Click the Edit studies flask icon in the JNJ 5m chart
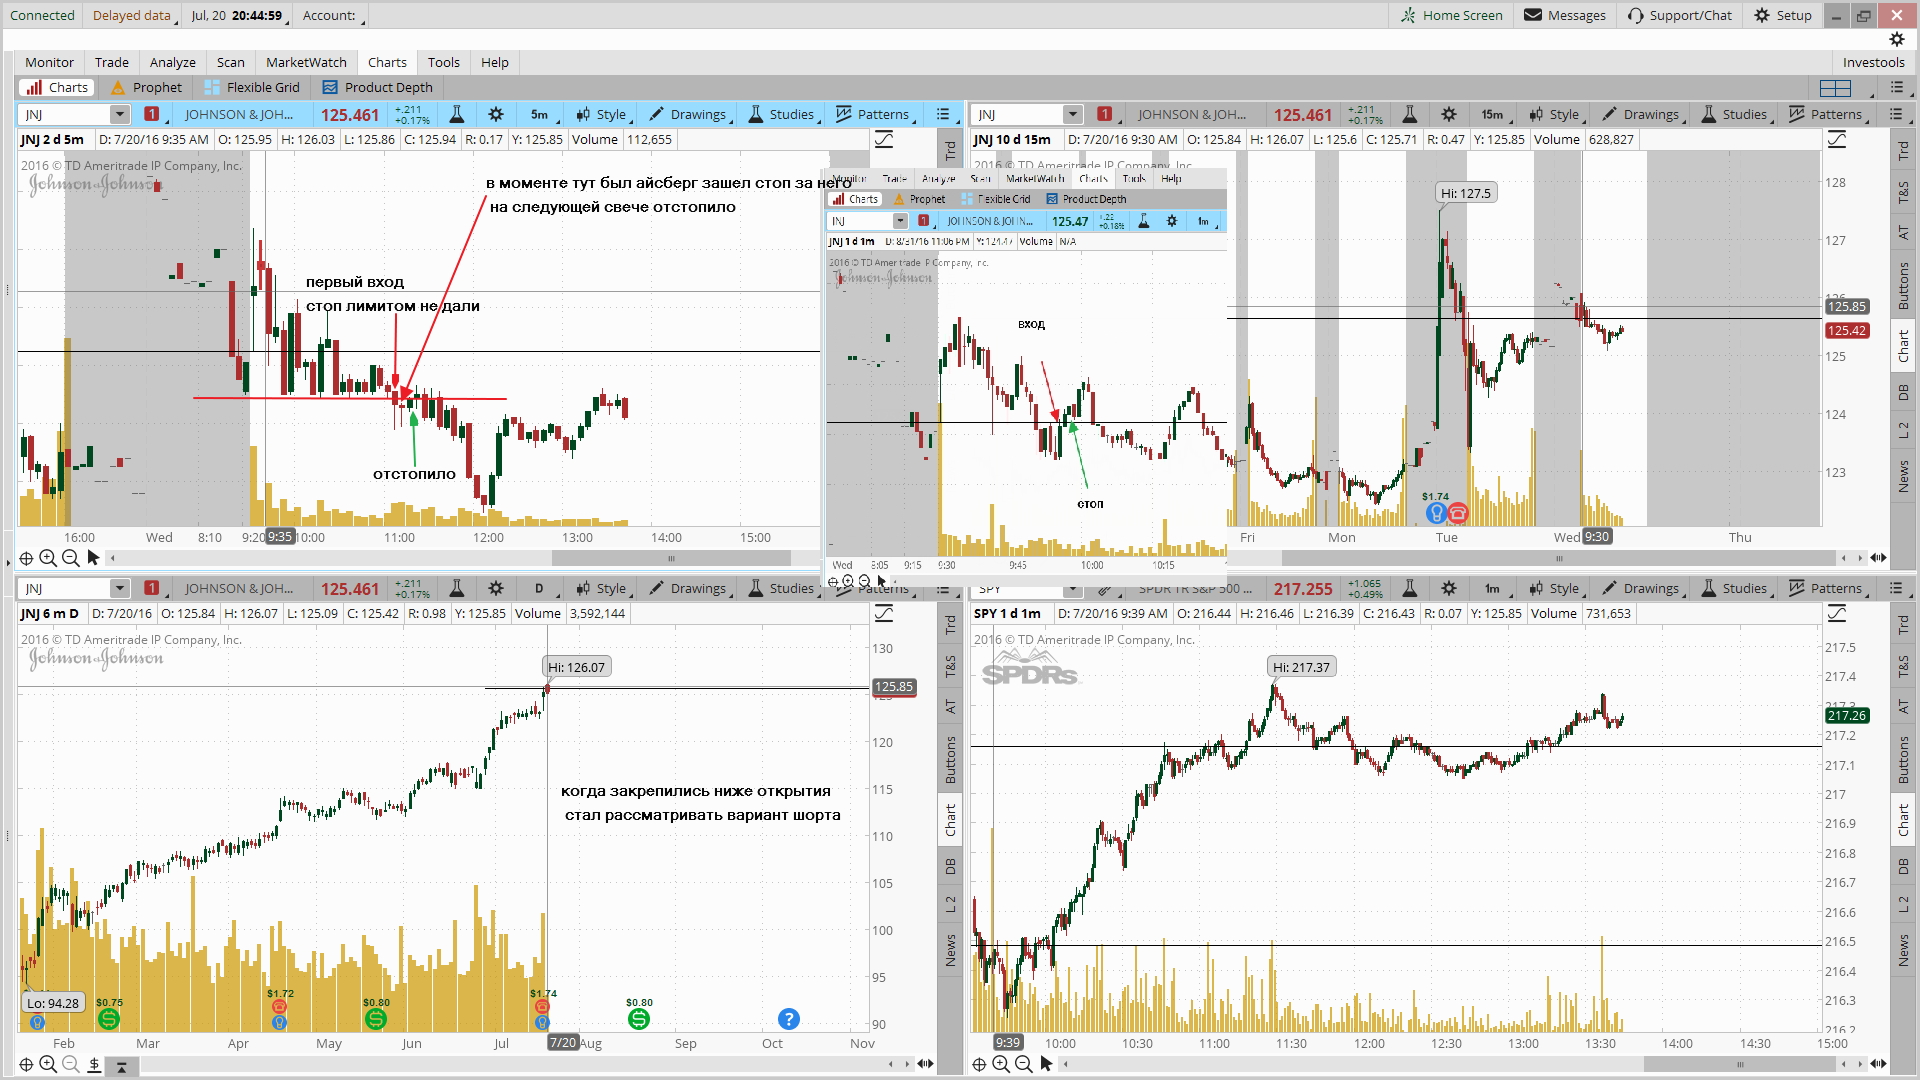The image size is (1920, 1080). pyautogui.click(x=456, y=114)
